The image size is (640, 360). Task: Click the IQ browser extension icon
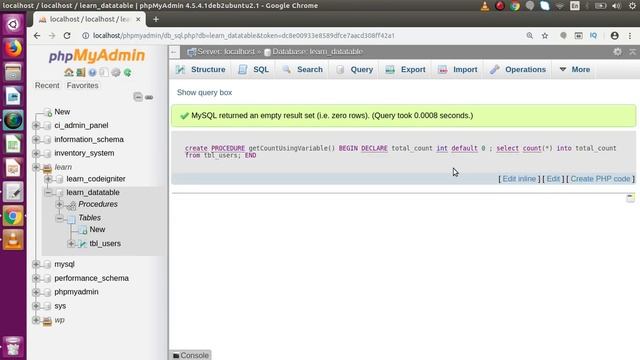coord(593,36)
